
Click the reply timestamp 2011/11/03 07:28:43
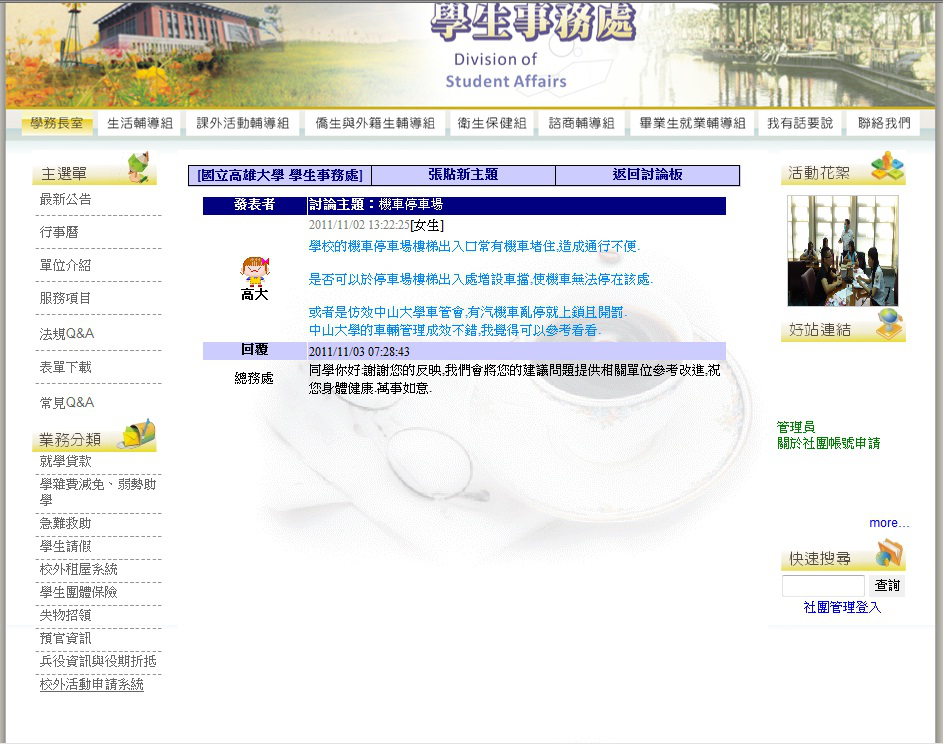pyautogui.click(x=359, y=352)
